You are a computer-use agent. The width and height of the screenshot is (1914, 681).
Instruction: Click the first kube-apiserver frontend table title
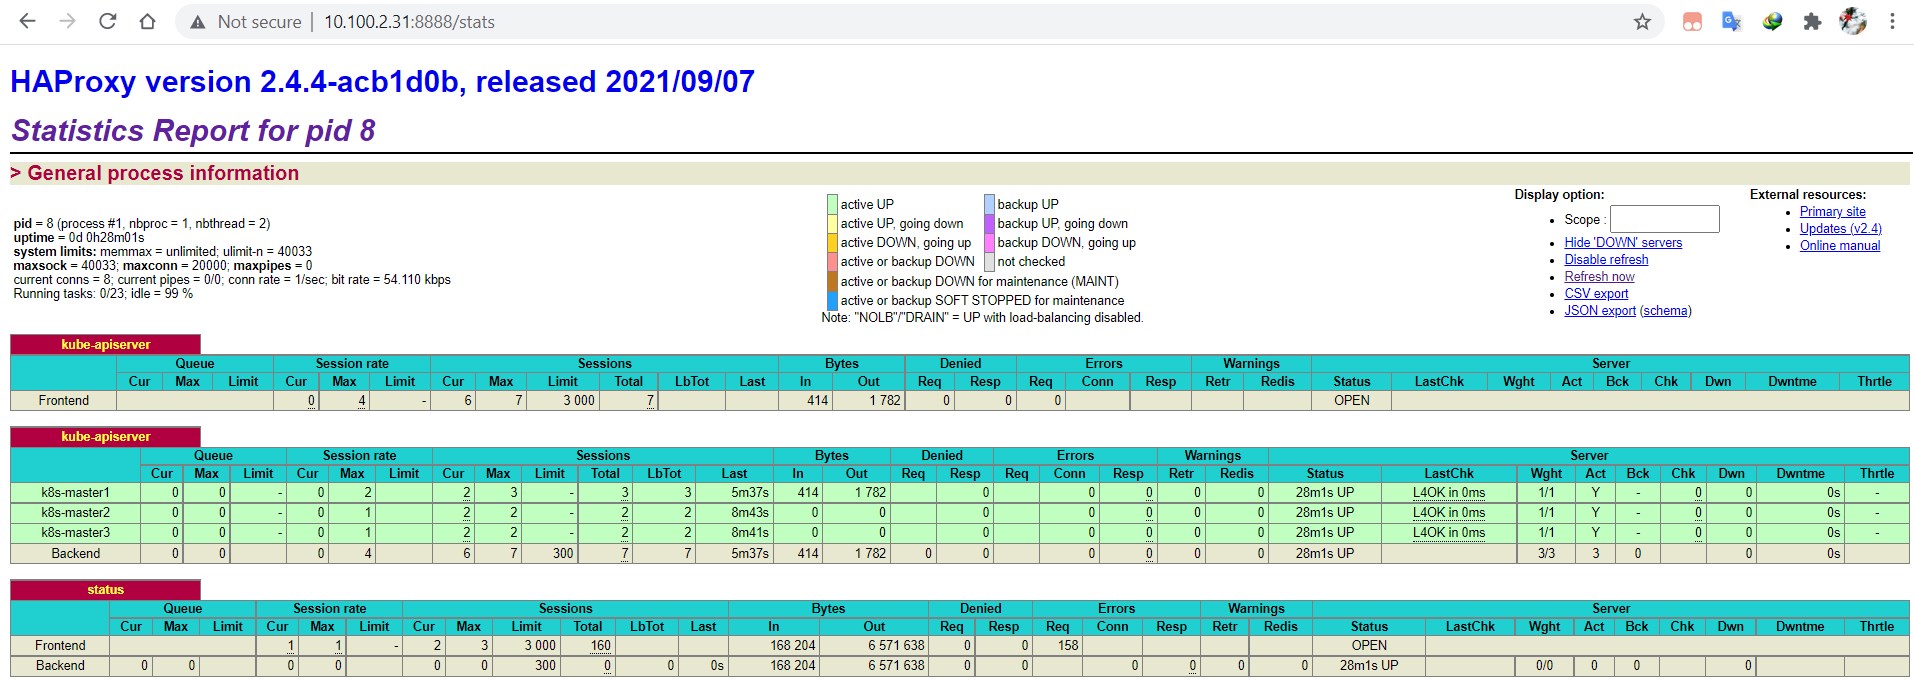(x=105, y=345)
